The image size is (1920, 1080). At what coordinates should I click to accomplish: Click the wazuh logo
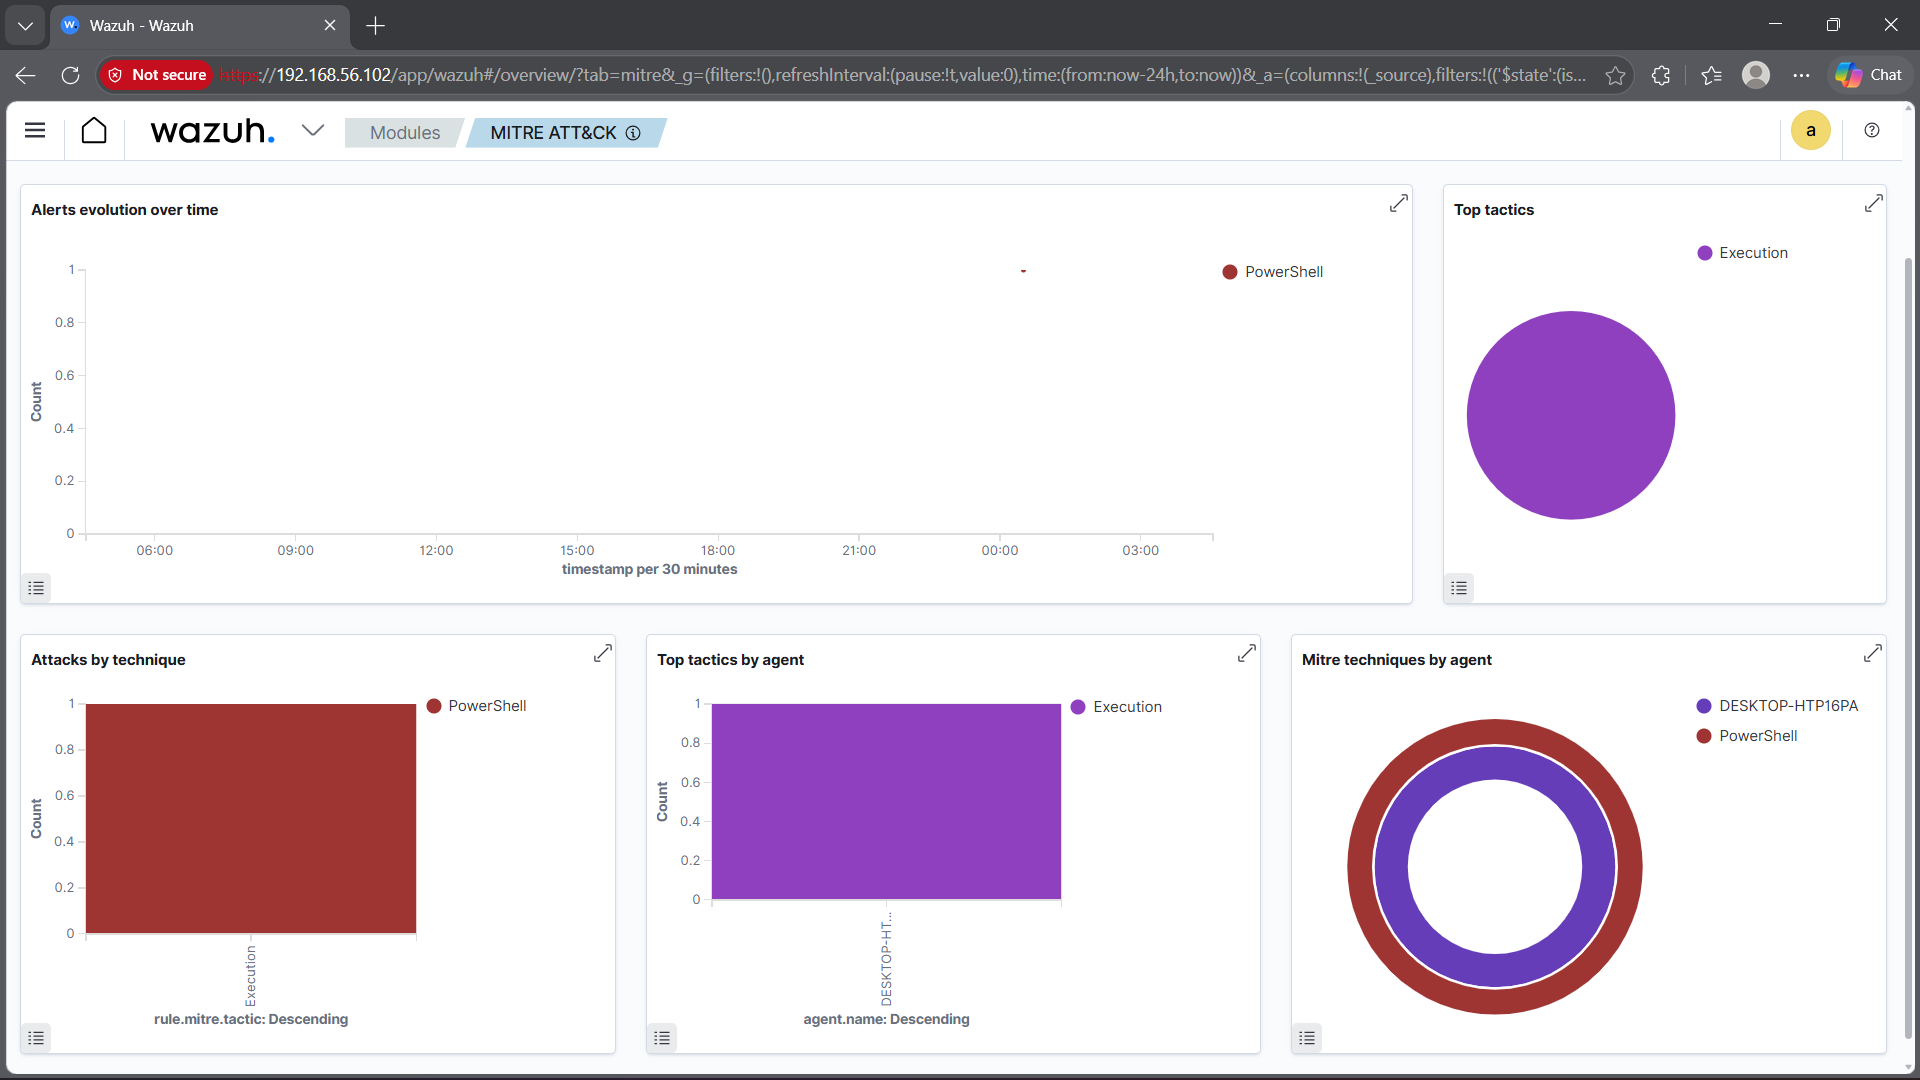click(x=213, y=131)
